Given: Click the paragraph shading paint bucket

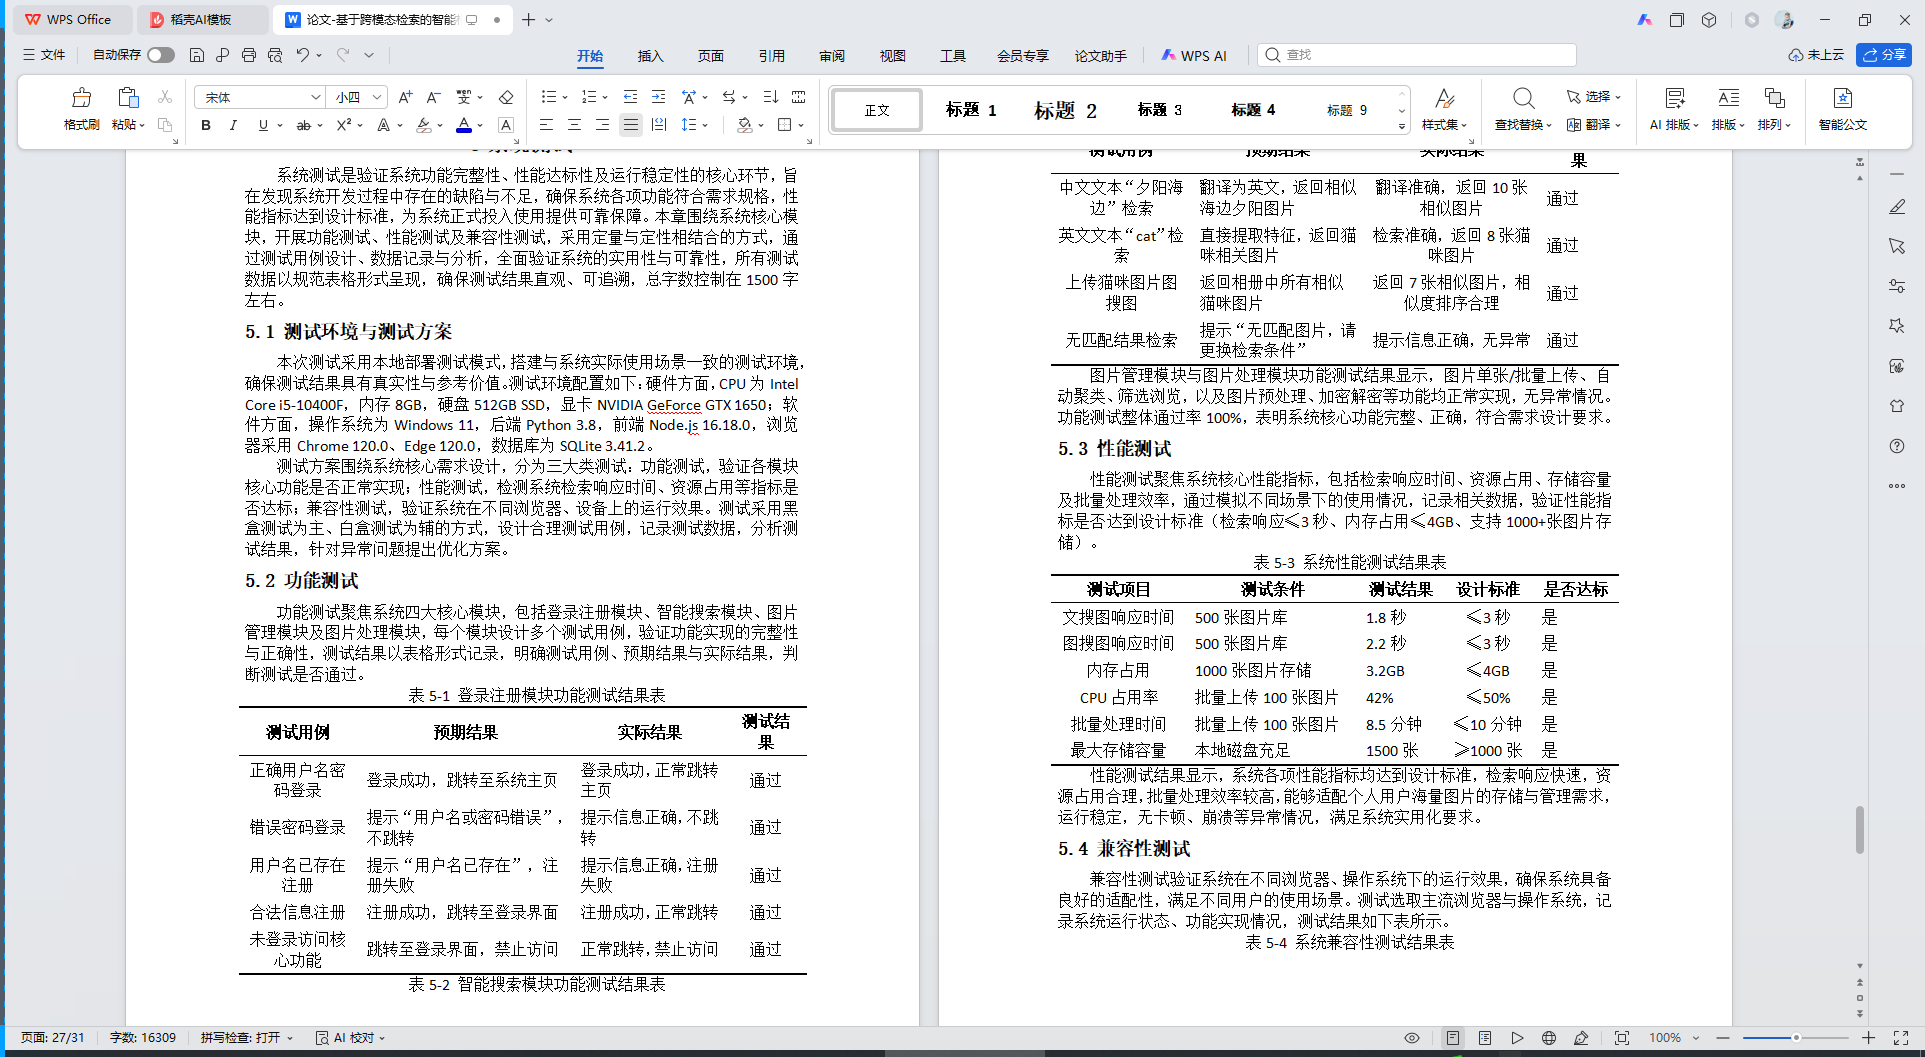Looking at the screenshot, I should (744, 125).
